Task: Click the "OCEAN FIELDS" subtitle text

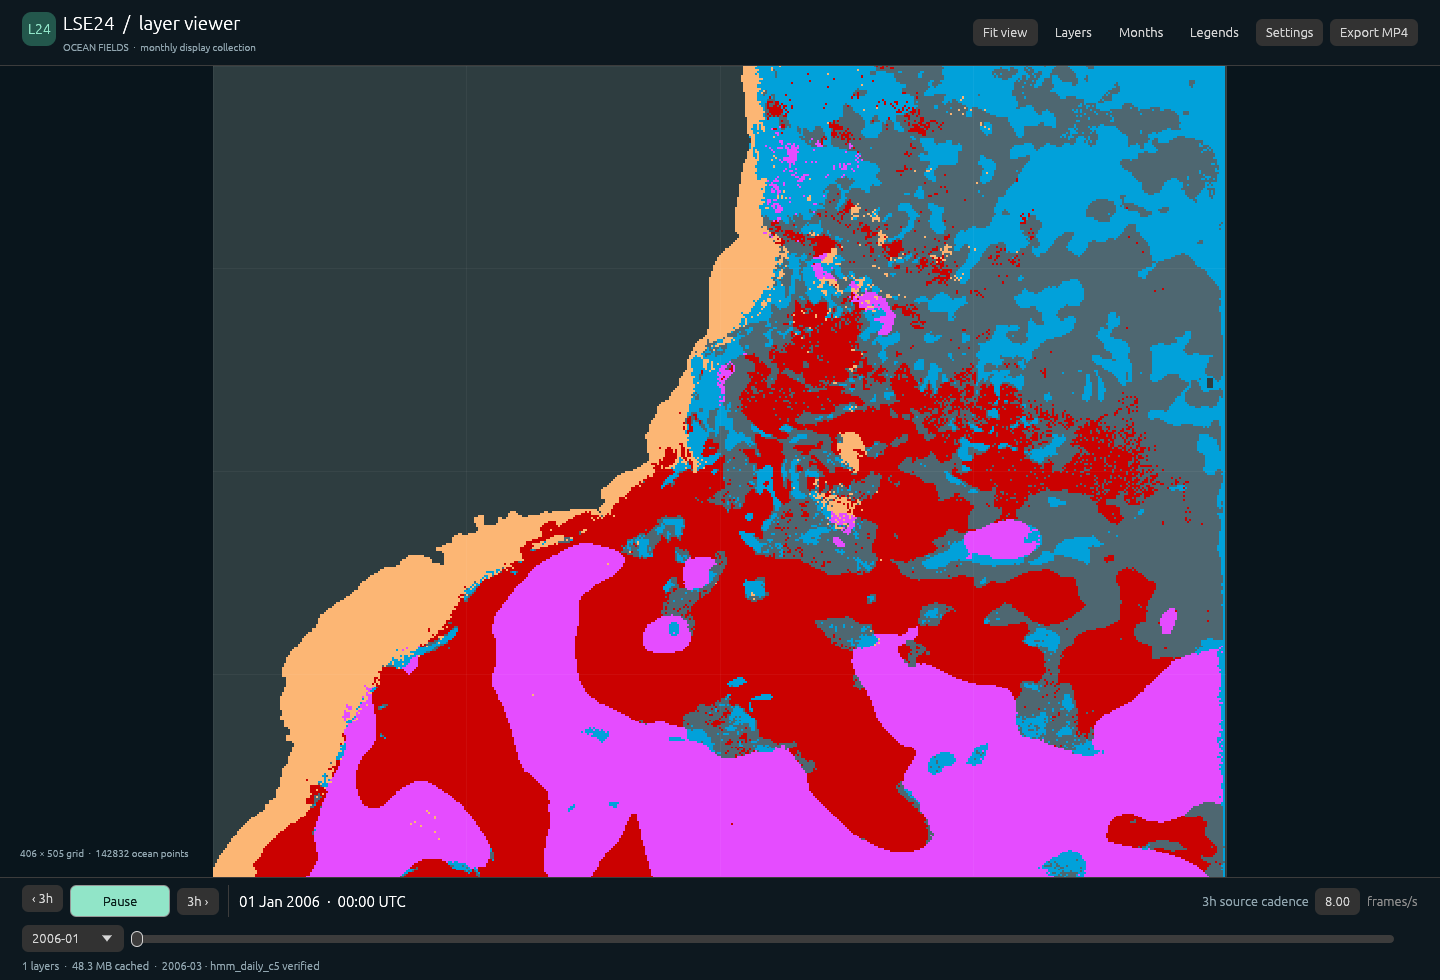Action: [96, 48]
